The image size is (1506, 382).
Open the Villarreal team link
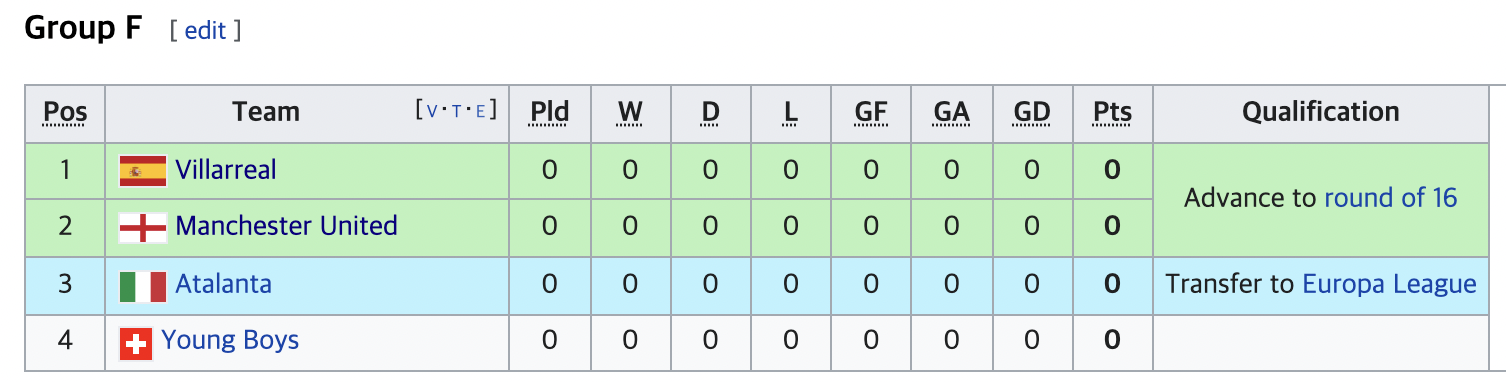coord(226,170)
